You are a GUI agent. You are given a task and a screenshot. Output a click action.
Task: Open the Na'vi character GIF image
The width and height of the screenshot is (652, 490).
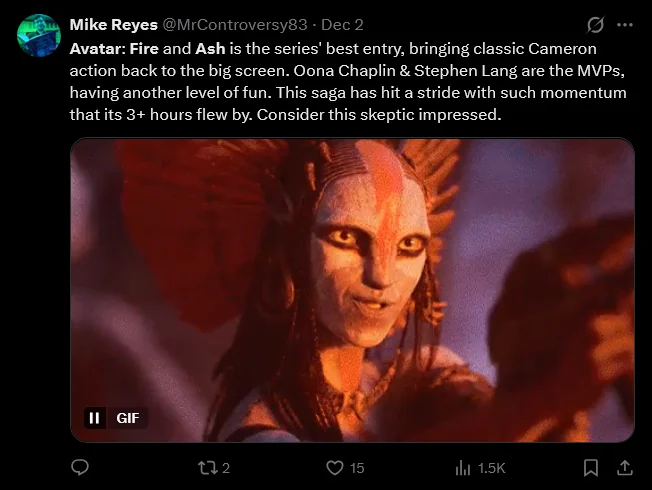[x=352, y=290]
